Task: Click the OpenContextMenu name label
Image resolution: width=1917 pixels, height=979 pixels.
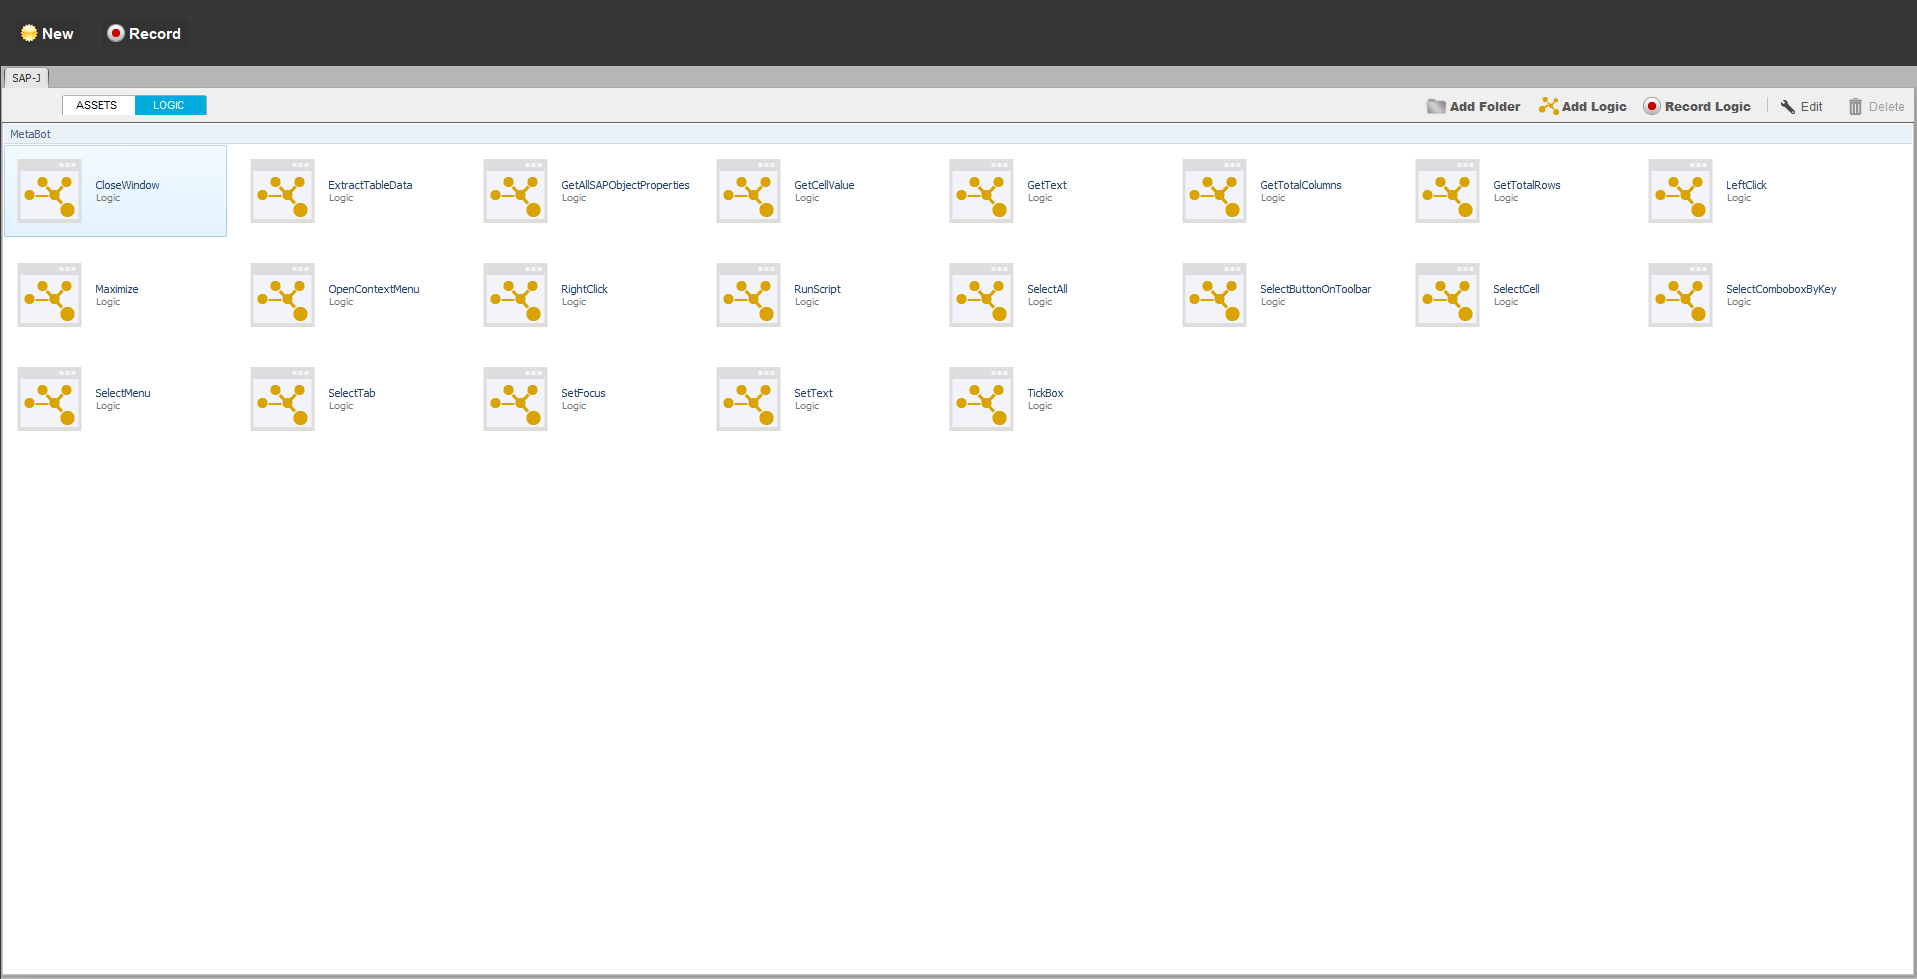Action: [374, 289]
